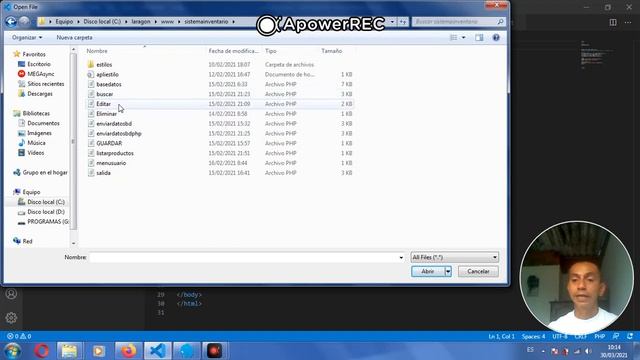Click the refresh button beside the address bar
The image size is (640, 360).
pyautogui.click(x=403, y=22)
